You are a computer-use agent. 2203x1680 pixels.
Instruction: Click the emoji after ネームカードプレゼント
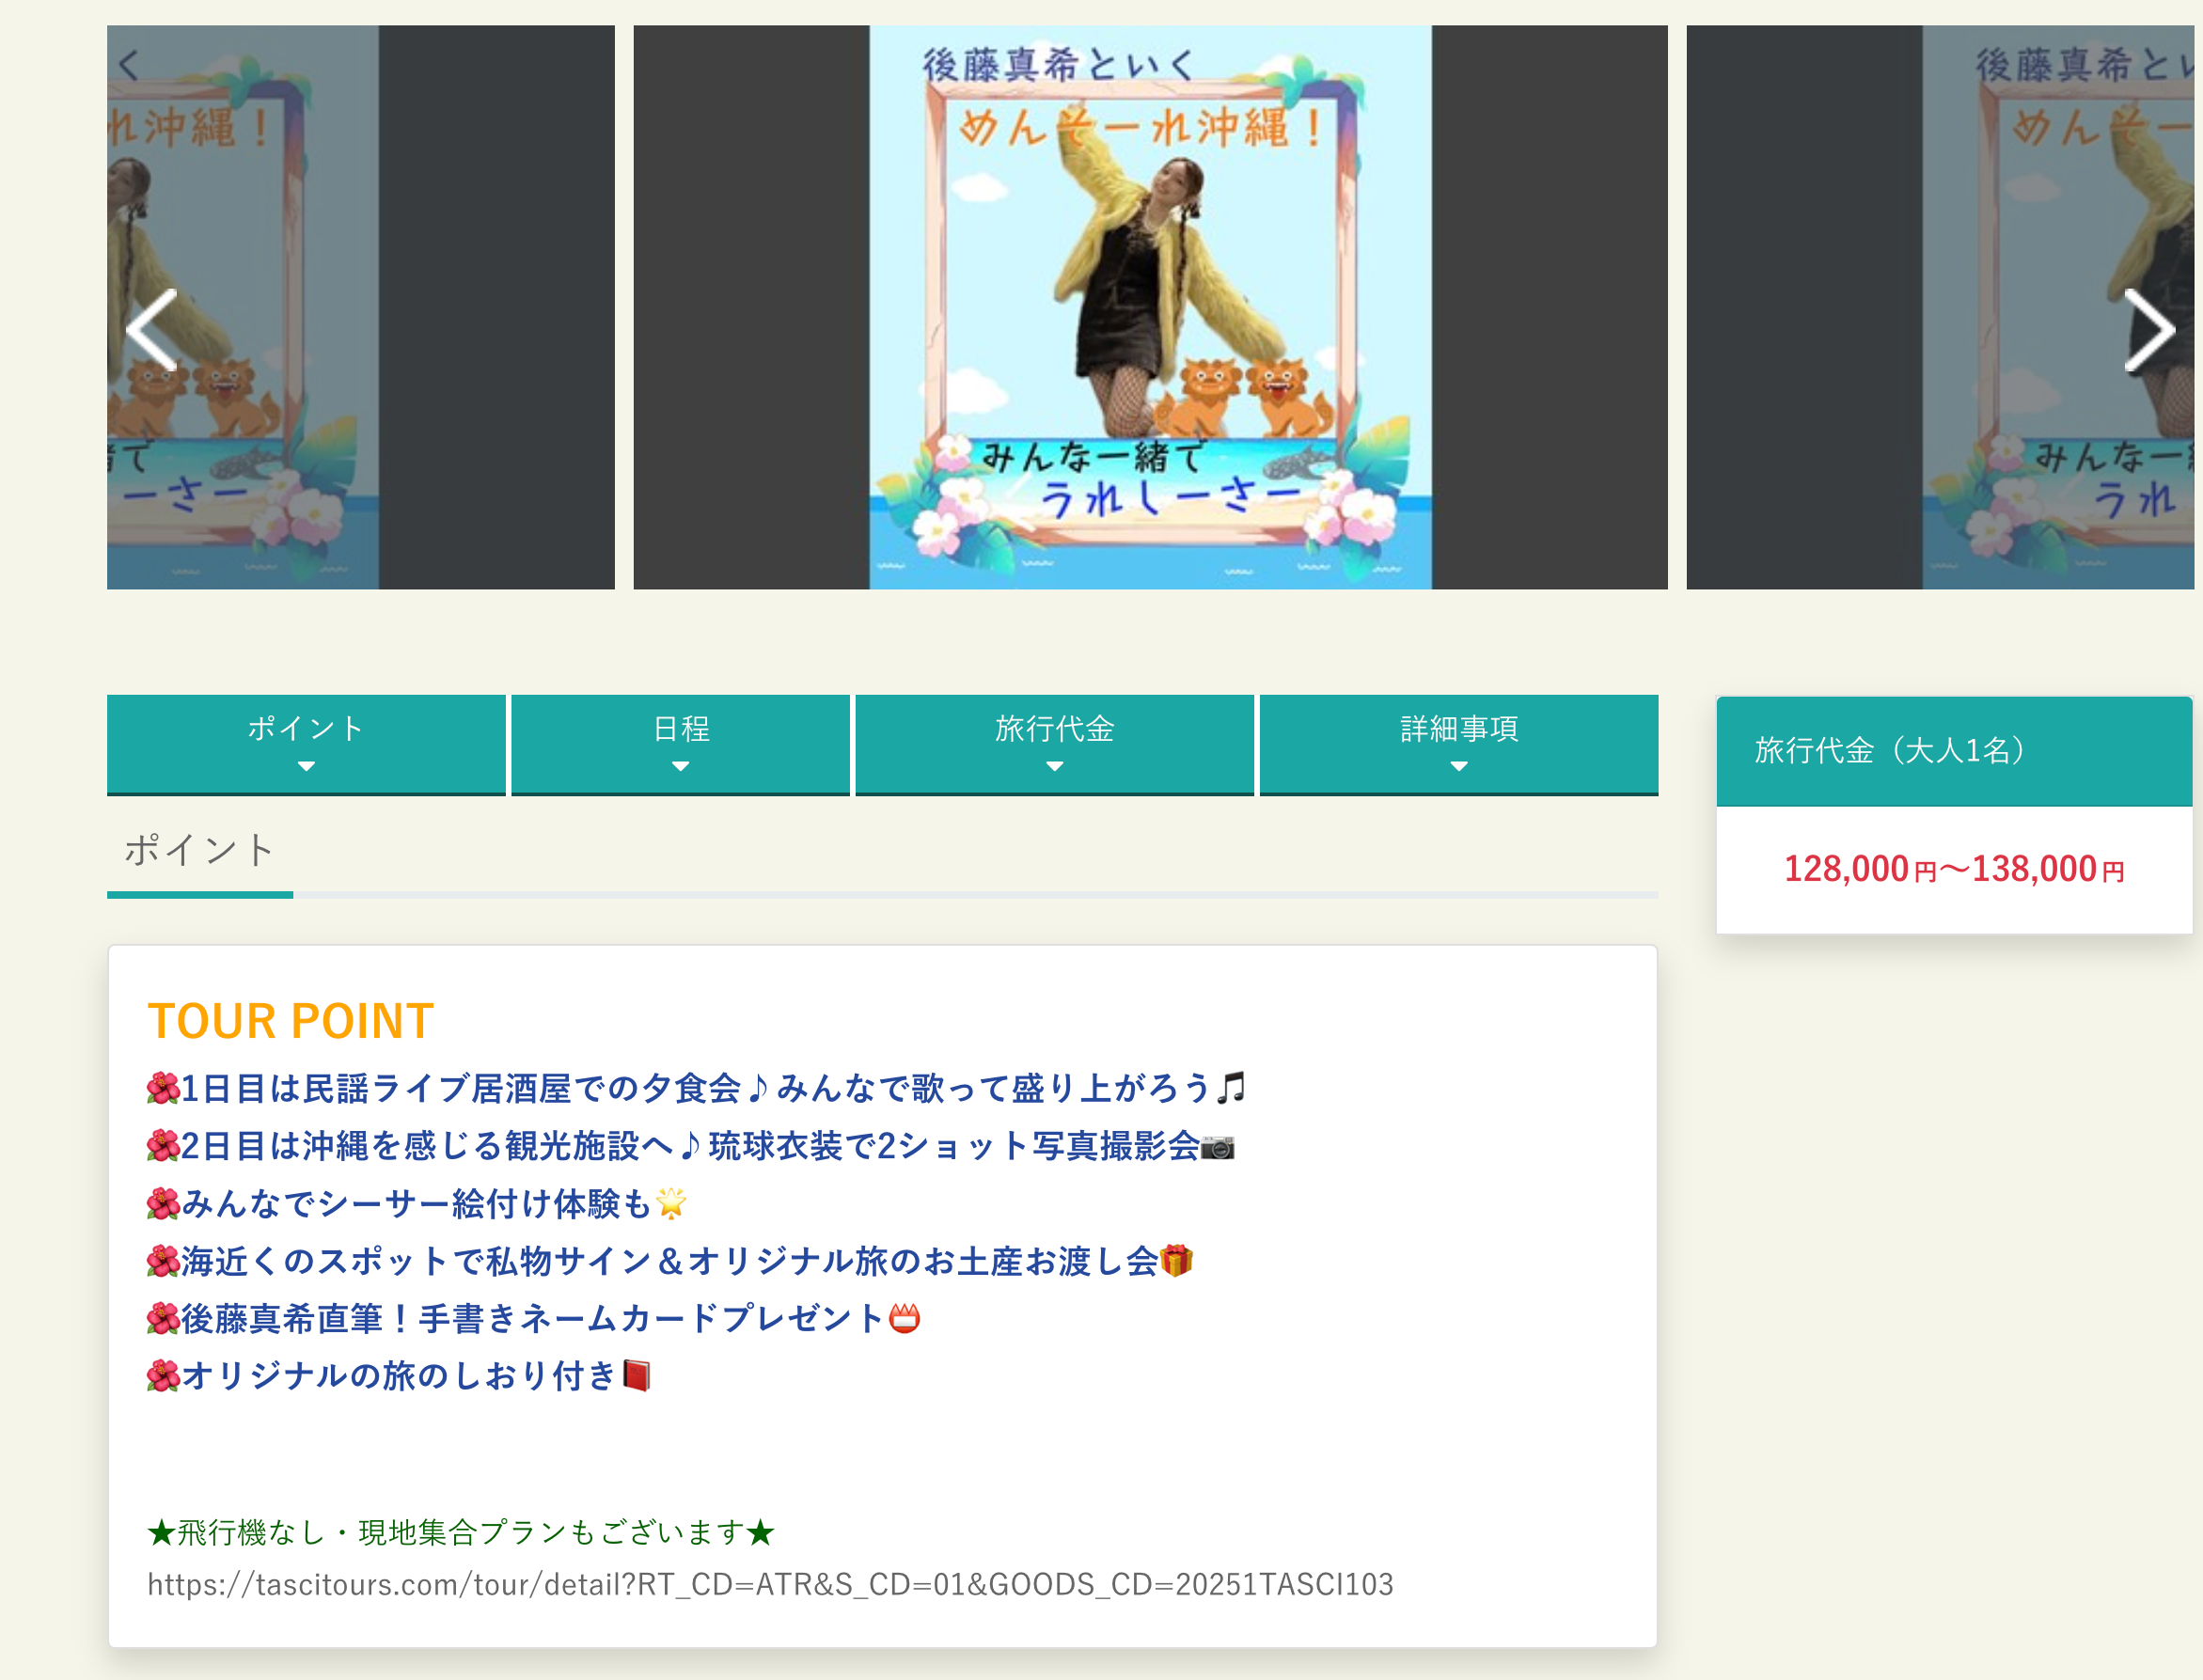click(904, 1319)
